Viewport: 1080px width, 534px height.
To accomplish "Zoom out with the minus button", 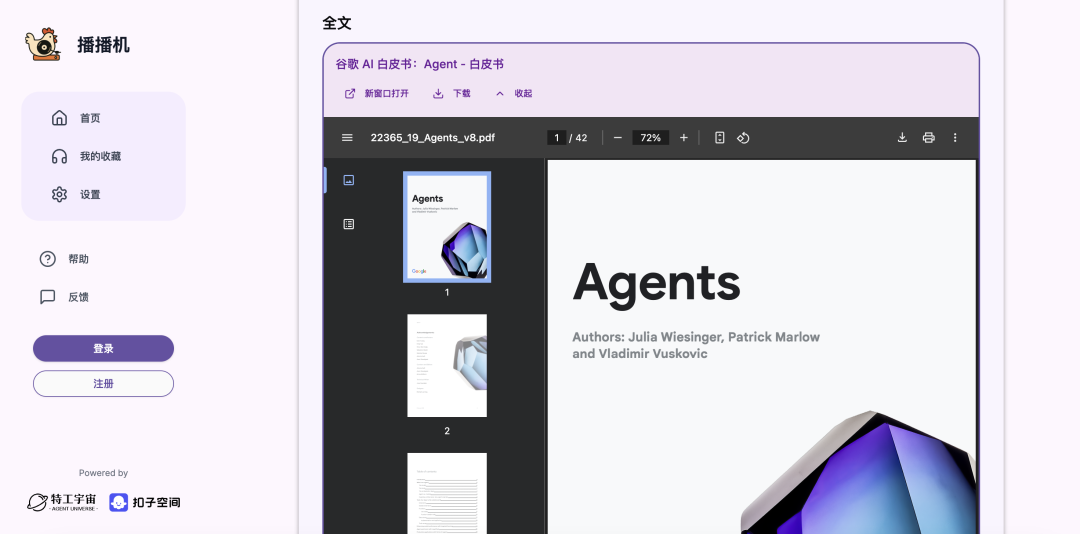I will (x=618, y=138).
